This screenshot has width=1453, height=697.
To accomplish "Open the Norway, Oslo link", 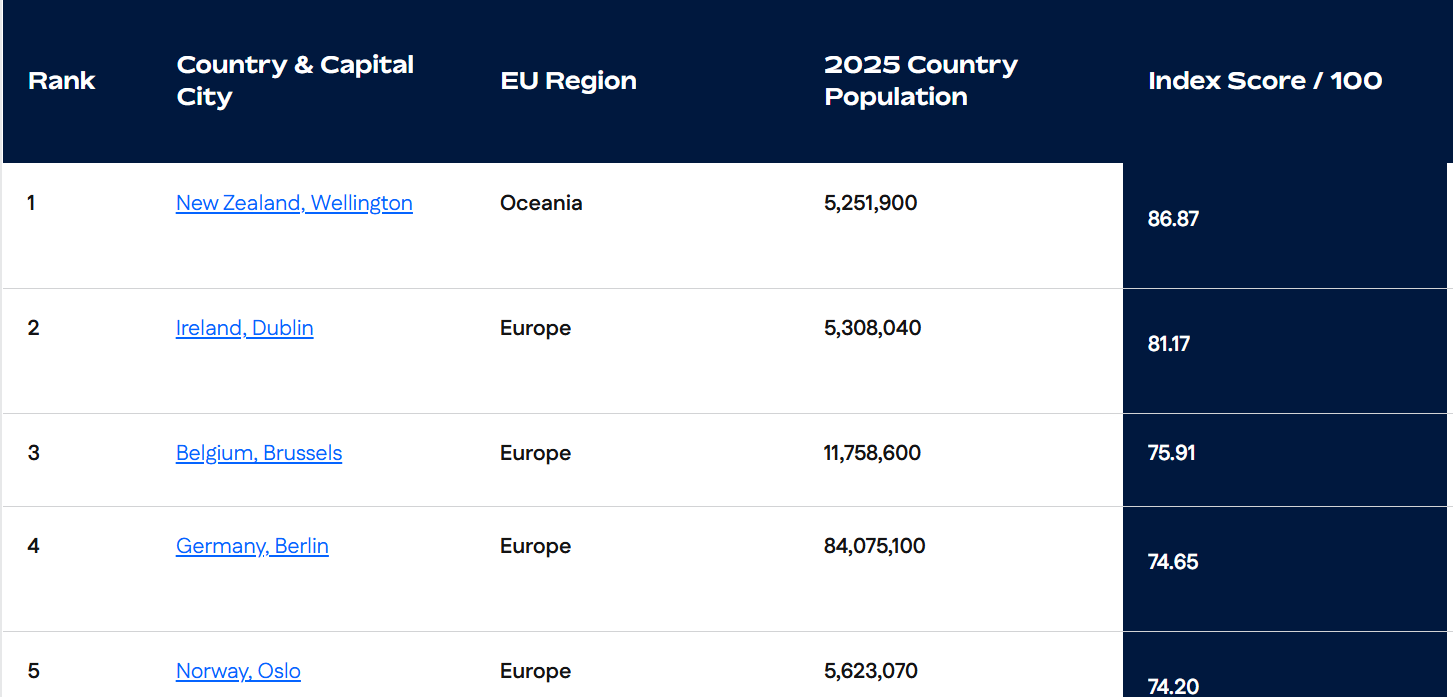I will click(238, 671).
